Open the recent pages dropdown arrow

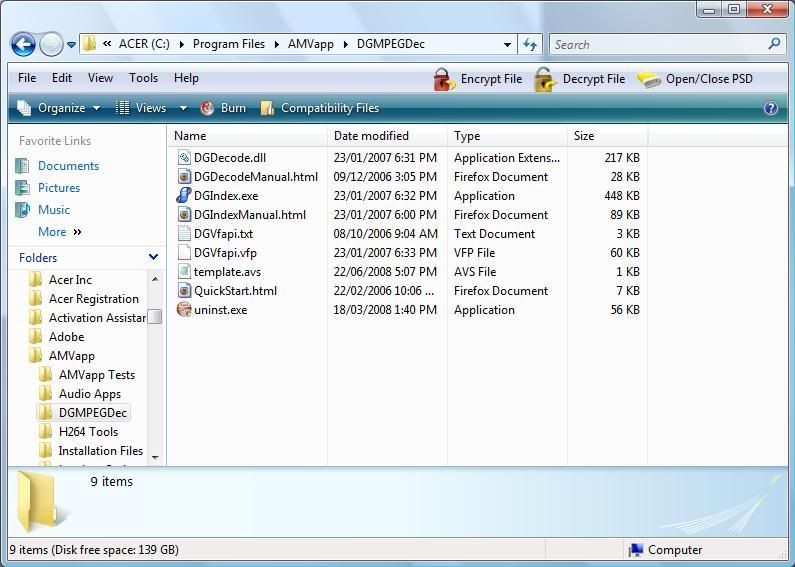pyautogui.click(x=71, y=45)
